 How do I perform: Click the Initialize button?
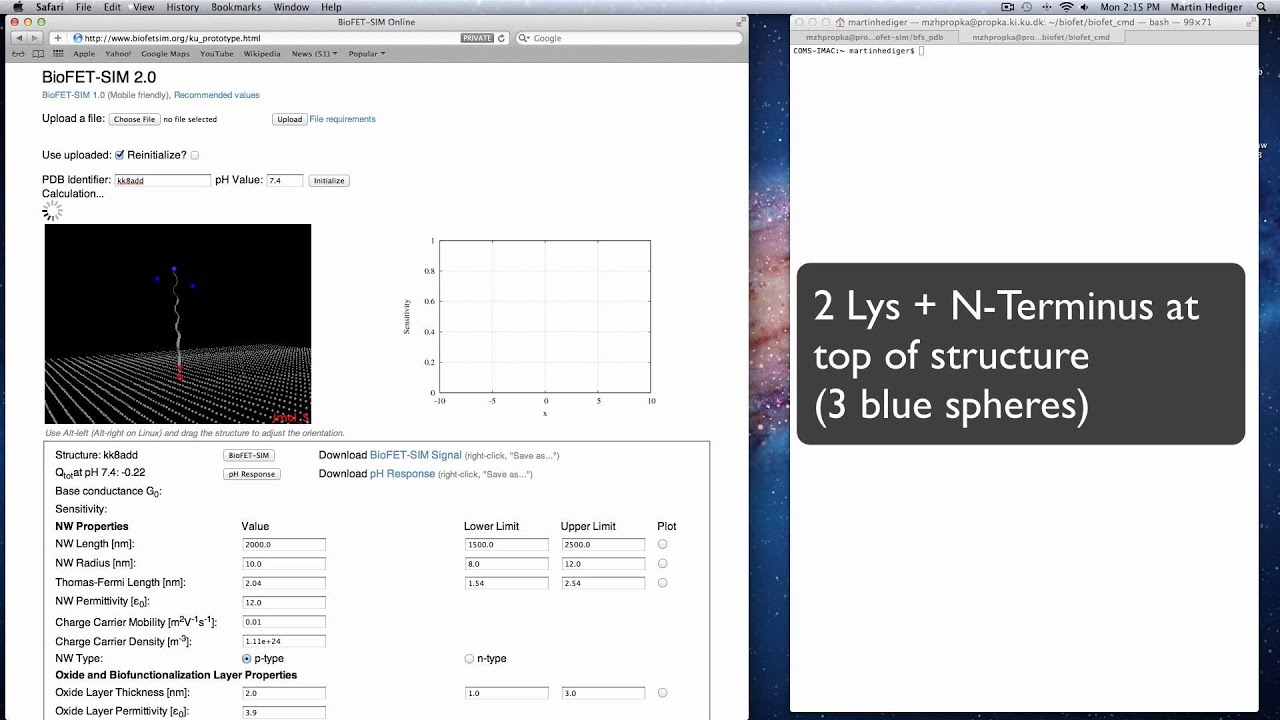coord(329,181)
